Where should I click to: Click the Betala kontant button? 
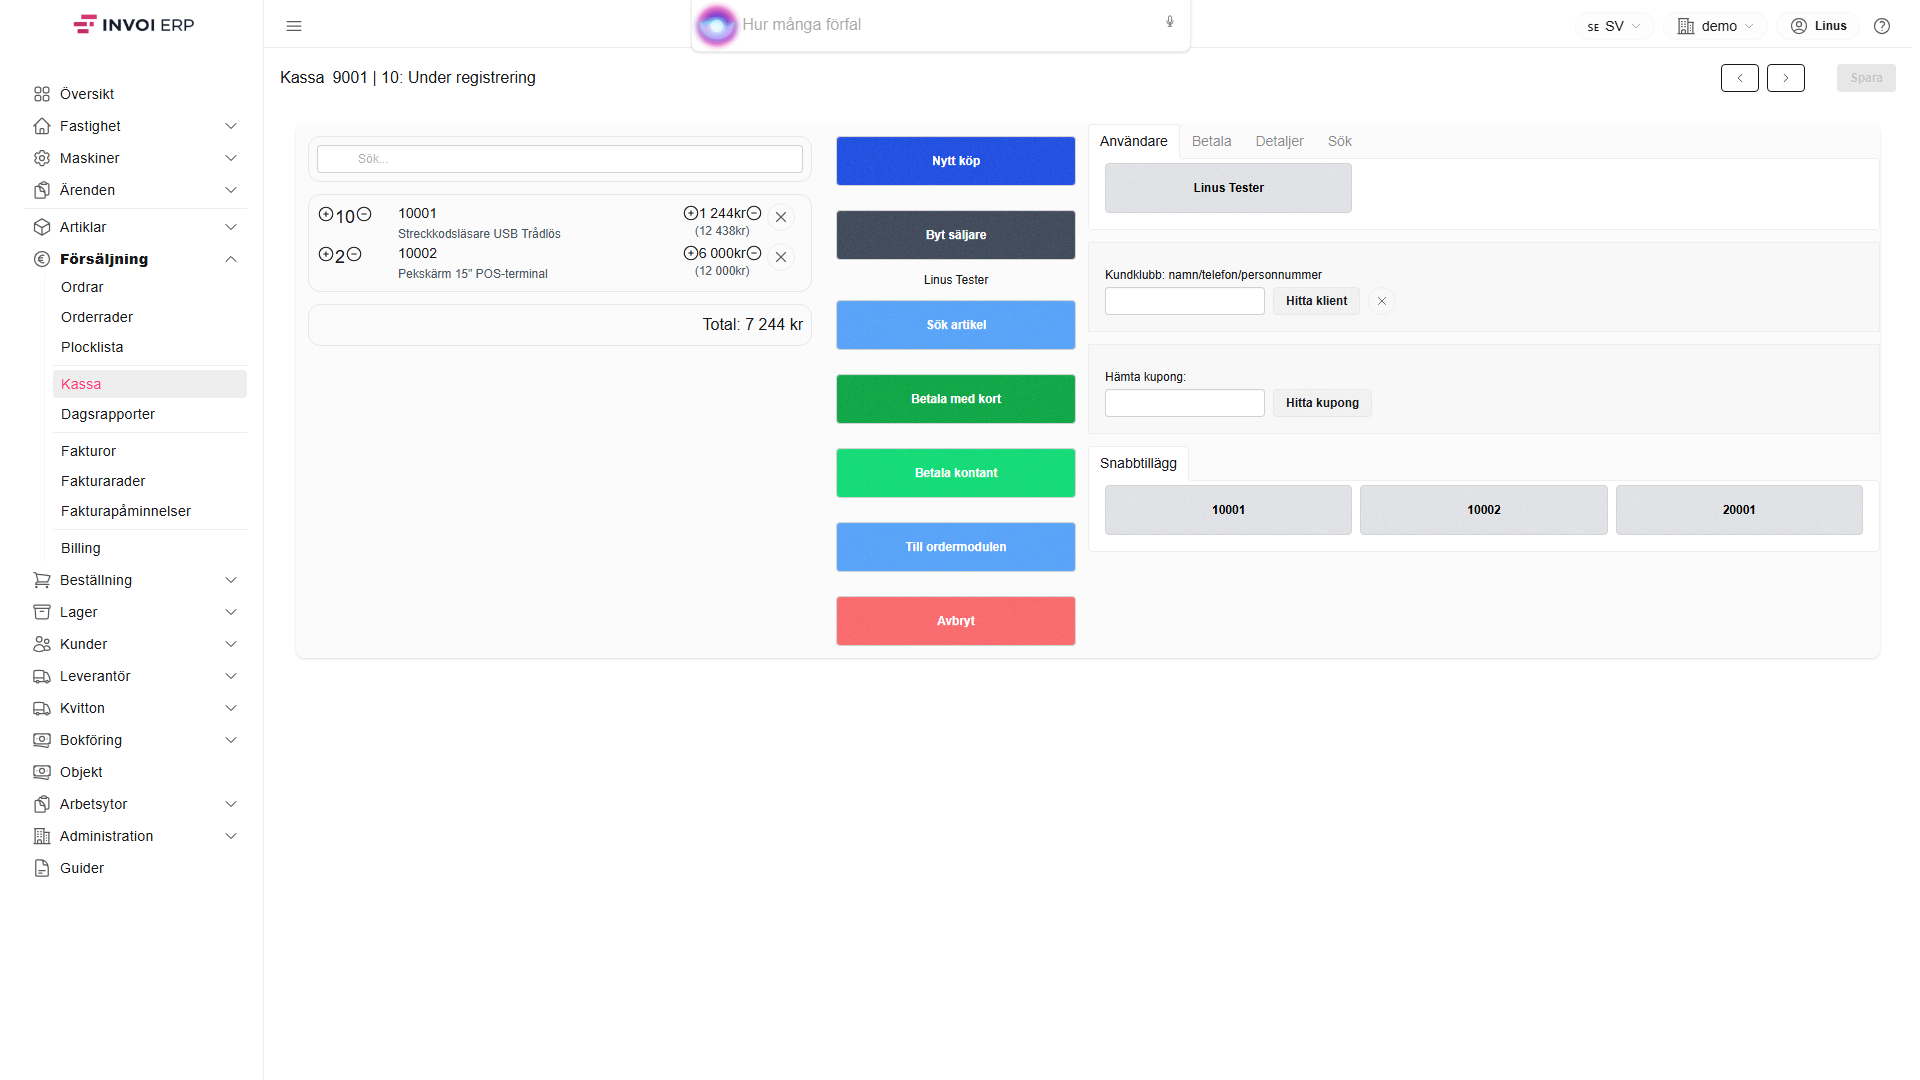click(x=955, y=473)
